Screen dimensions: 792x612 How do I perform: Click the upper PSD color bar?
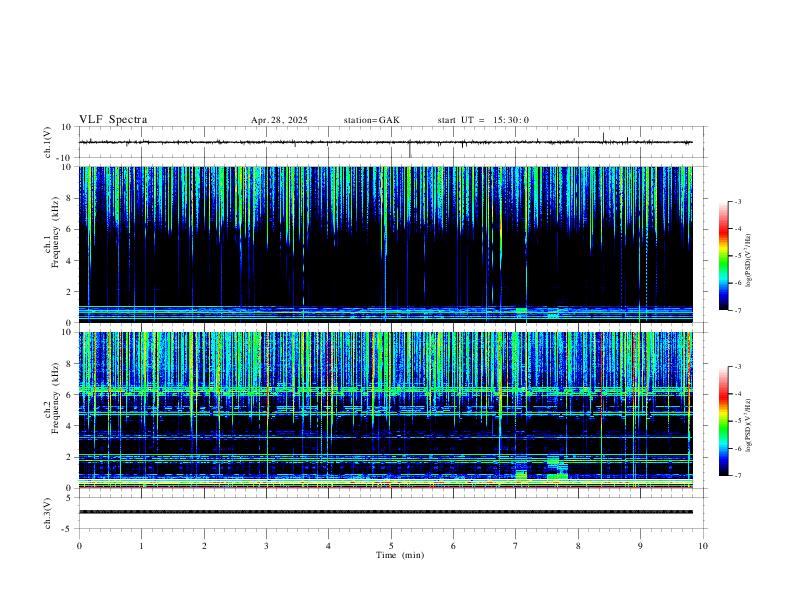724,256
